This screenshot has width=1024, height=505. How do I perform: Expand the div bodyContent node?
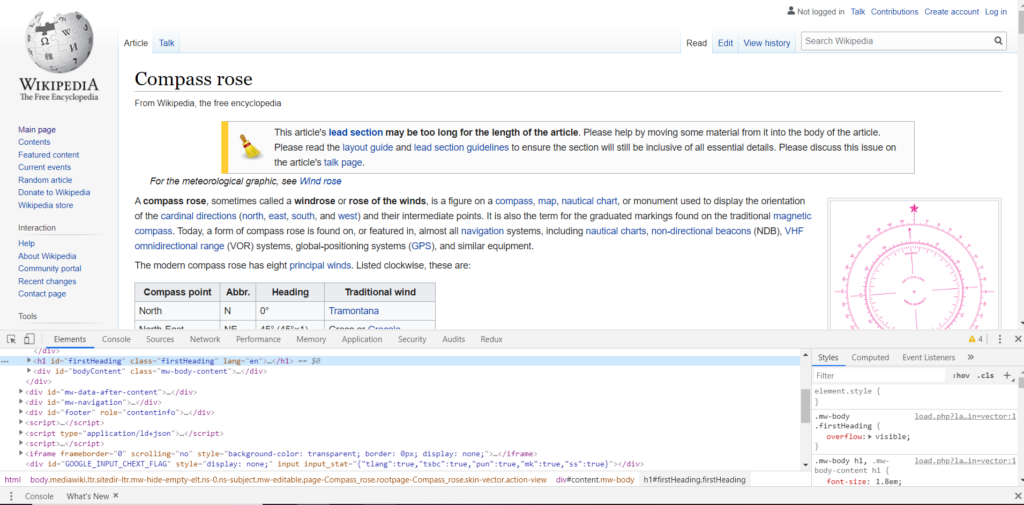(x=29, y=370)
